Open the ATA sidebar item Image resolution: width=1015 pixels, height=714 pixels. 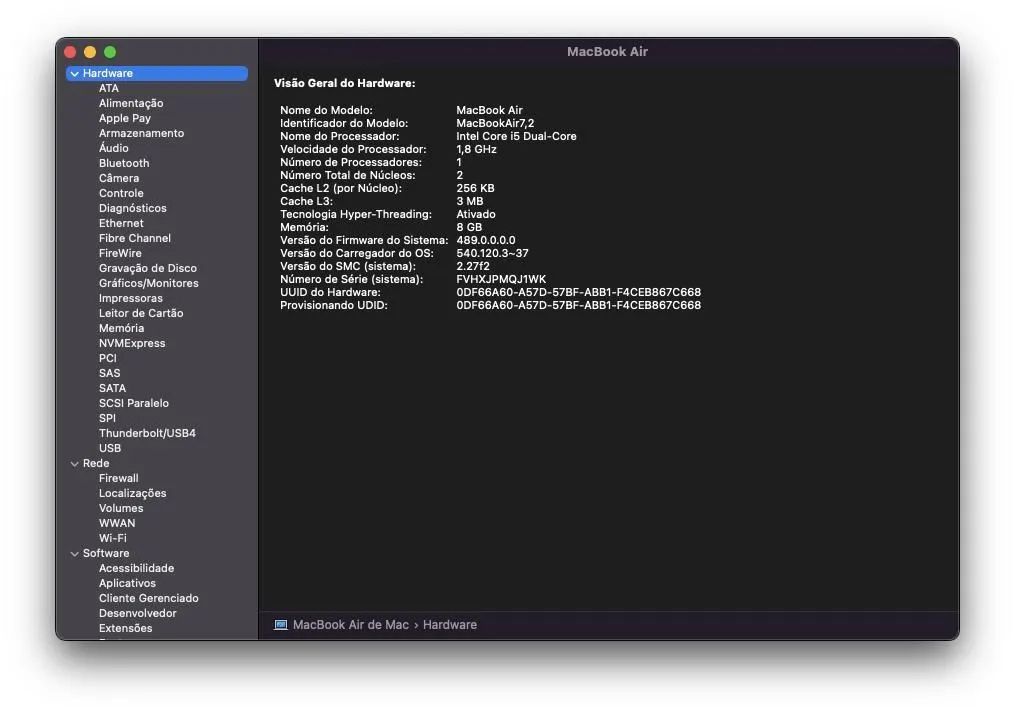[x=109, y=88]
